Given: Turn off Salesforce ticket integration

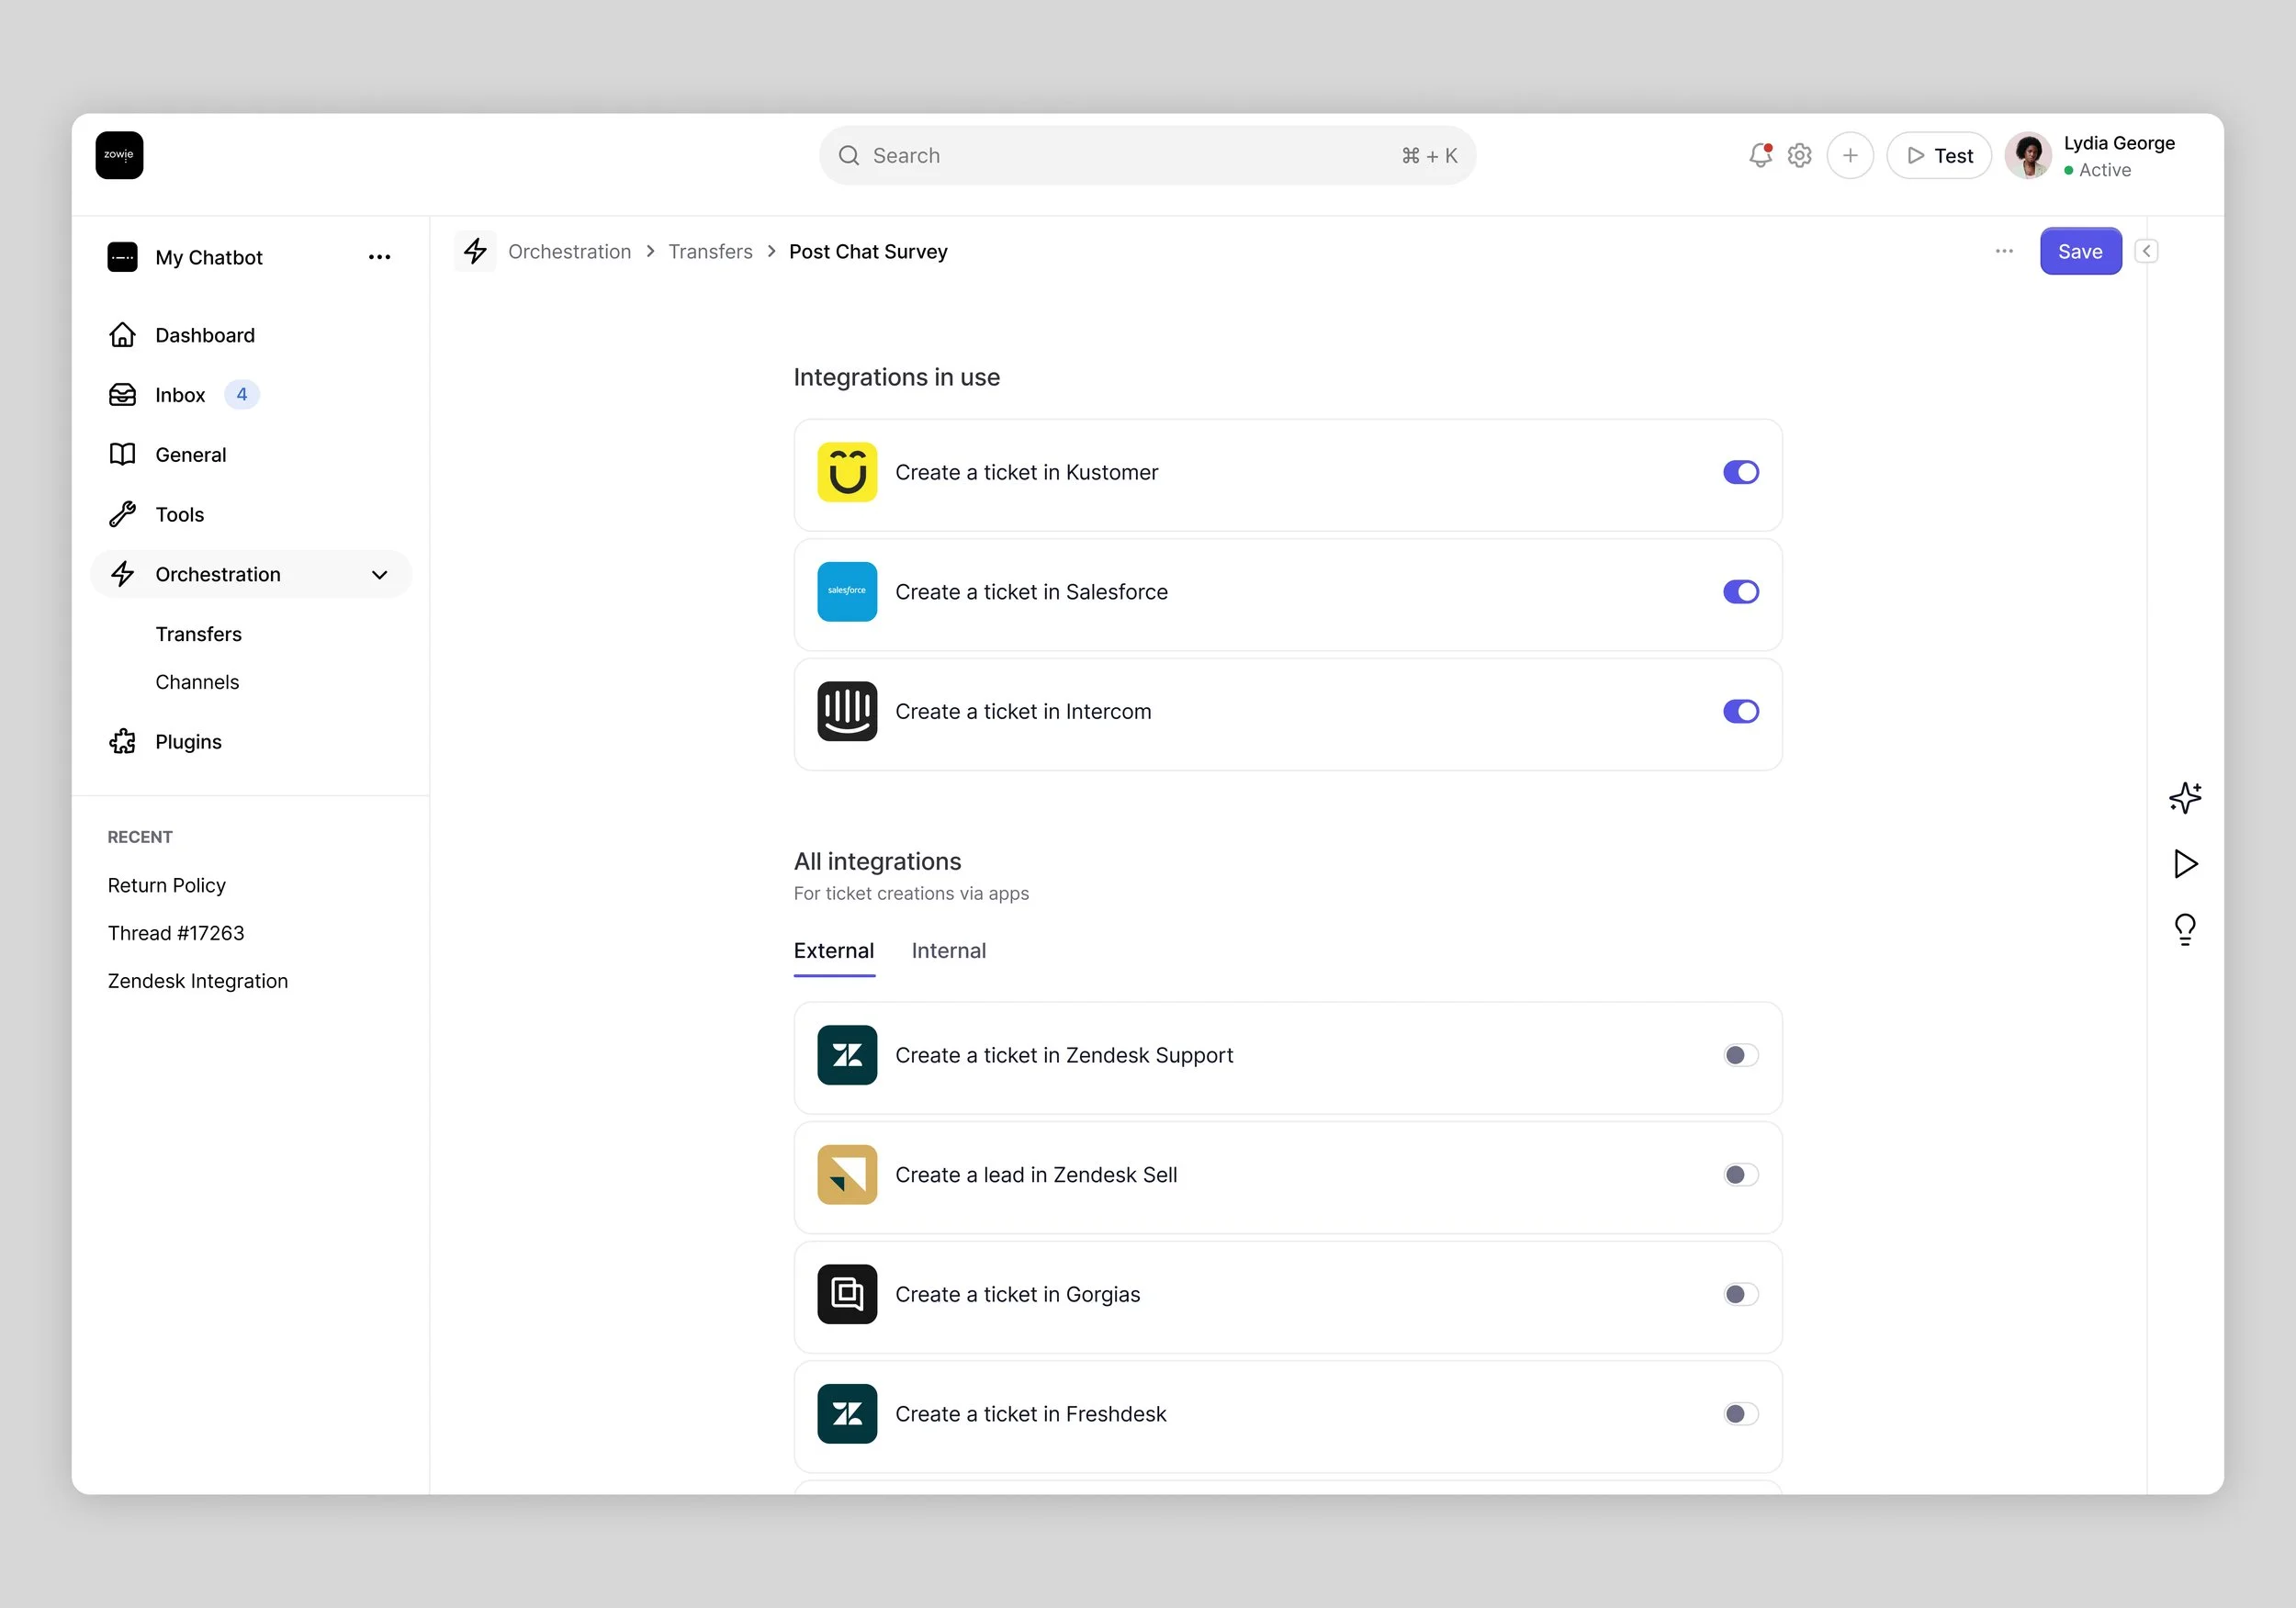Looking at the screenshot, I should (1740, 592).
